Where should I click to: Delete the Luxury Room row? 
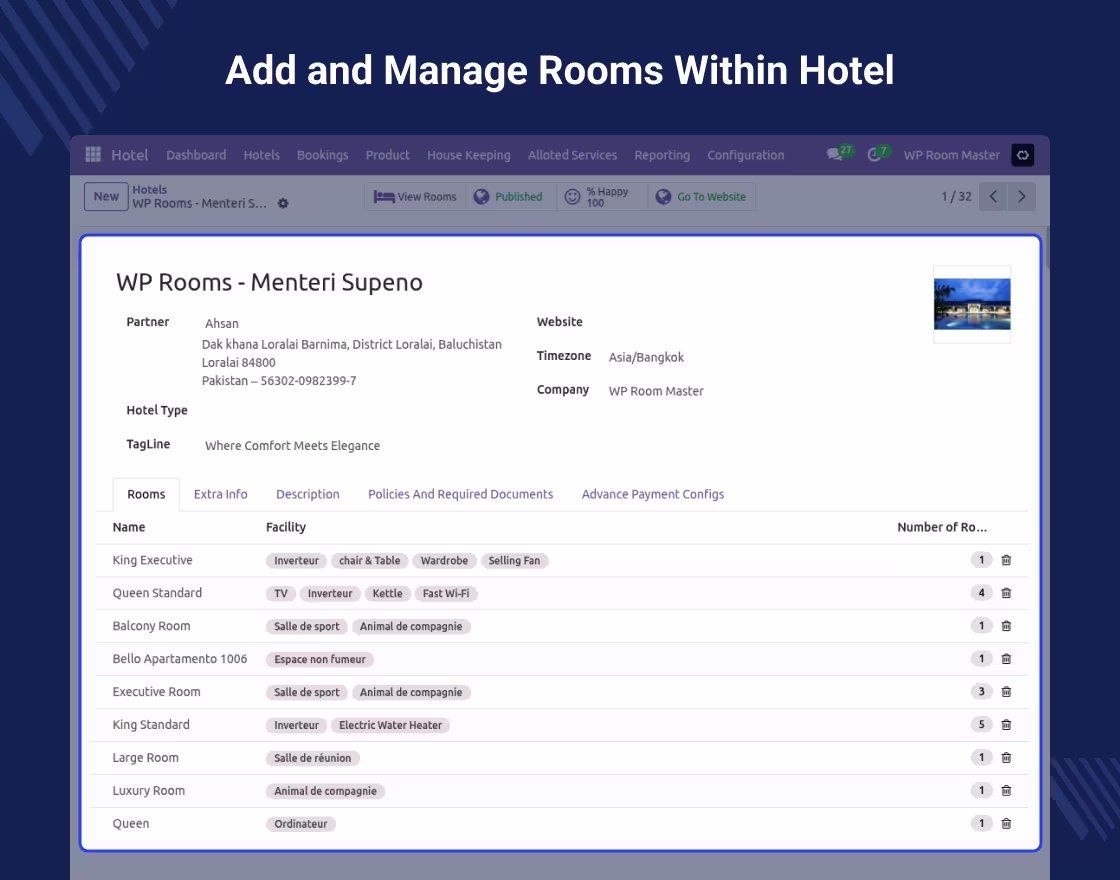click(1006, 790)
